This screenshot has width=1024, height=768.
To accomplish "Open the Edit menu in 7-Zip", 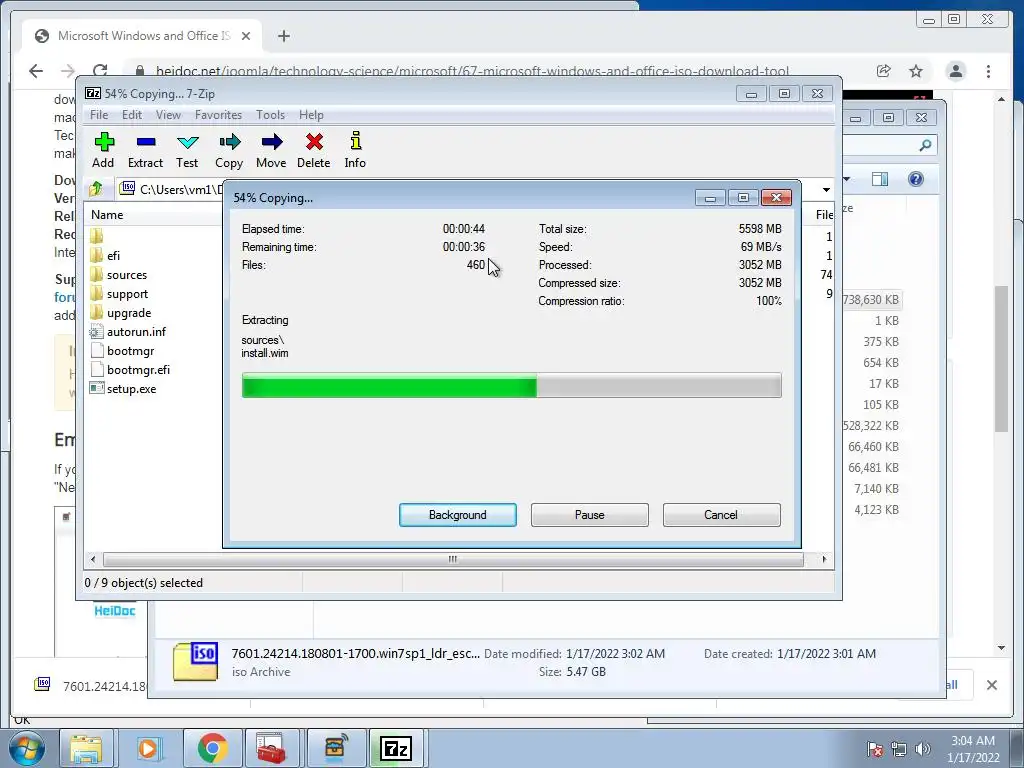I will pyautogui.click(x=132, y=115).
